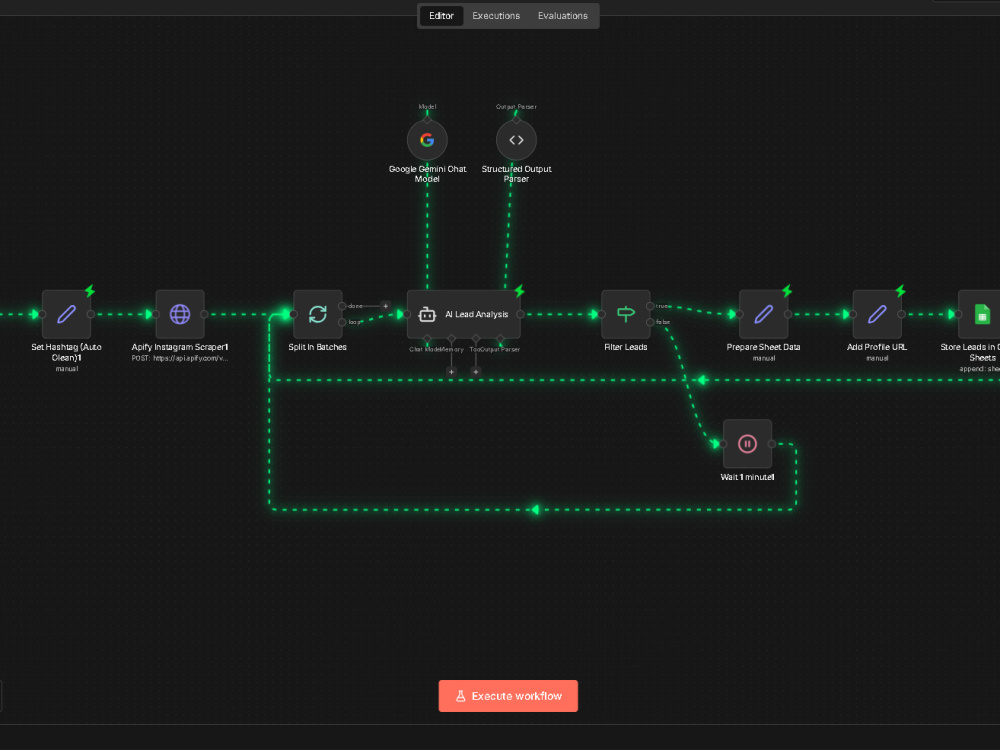Click the Apify Instagram Scraper1 label text

coord(180,347)
